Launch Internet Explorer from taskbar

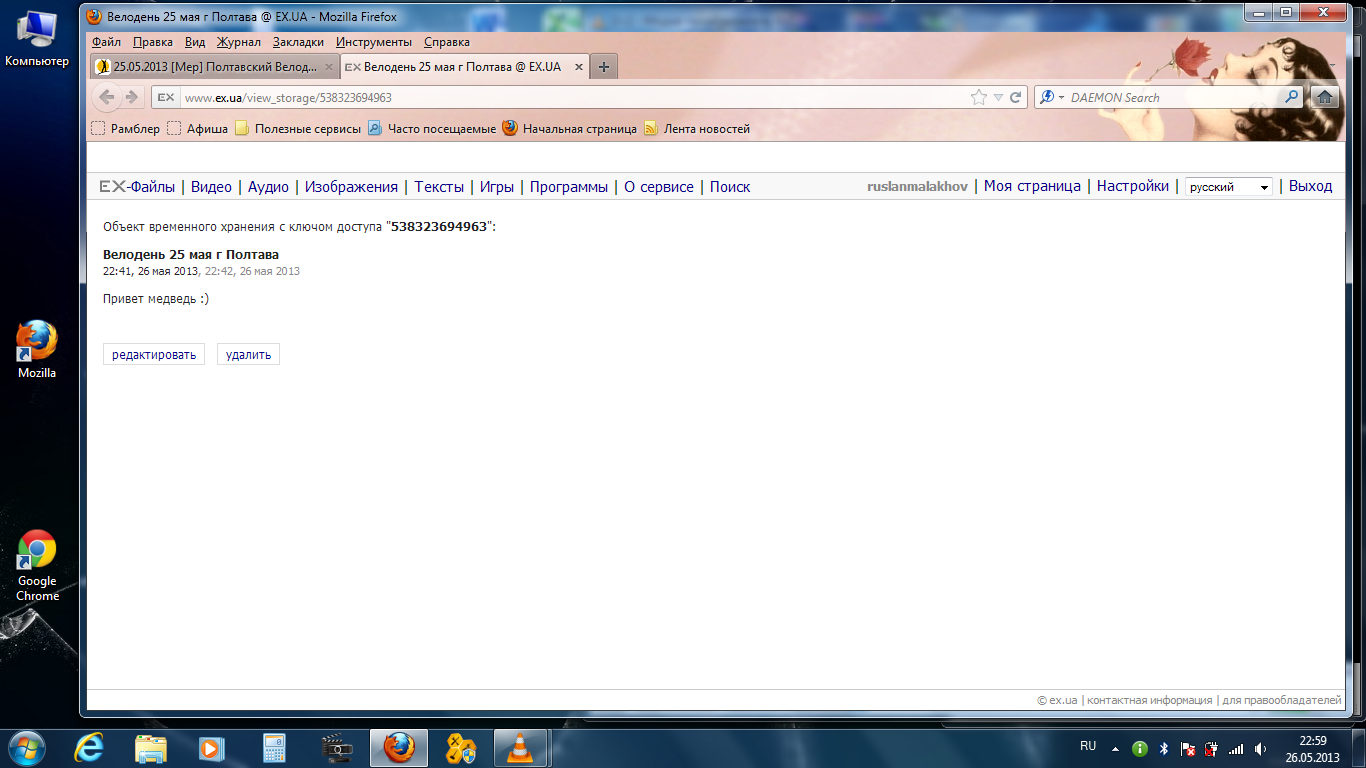(x=91, y=748)
